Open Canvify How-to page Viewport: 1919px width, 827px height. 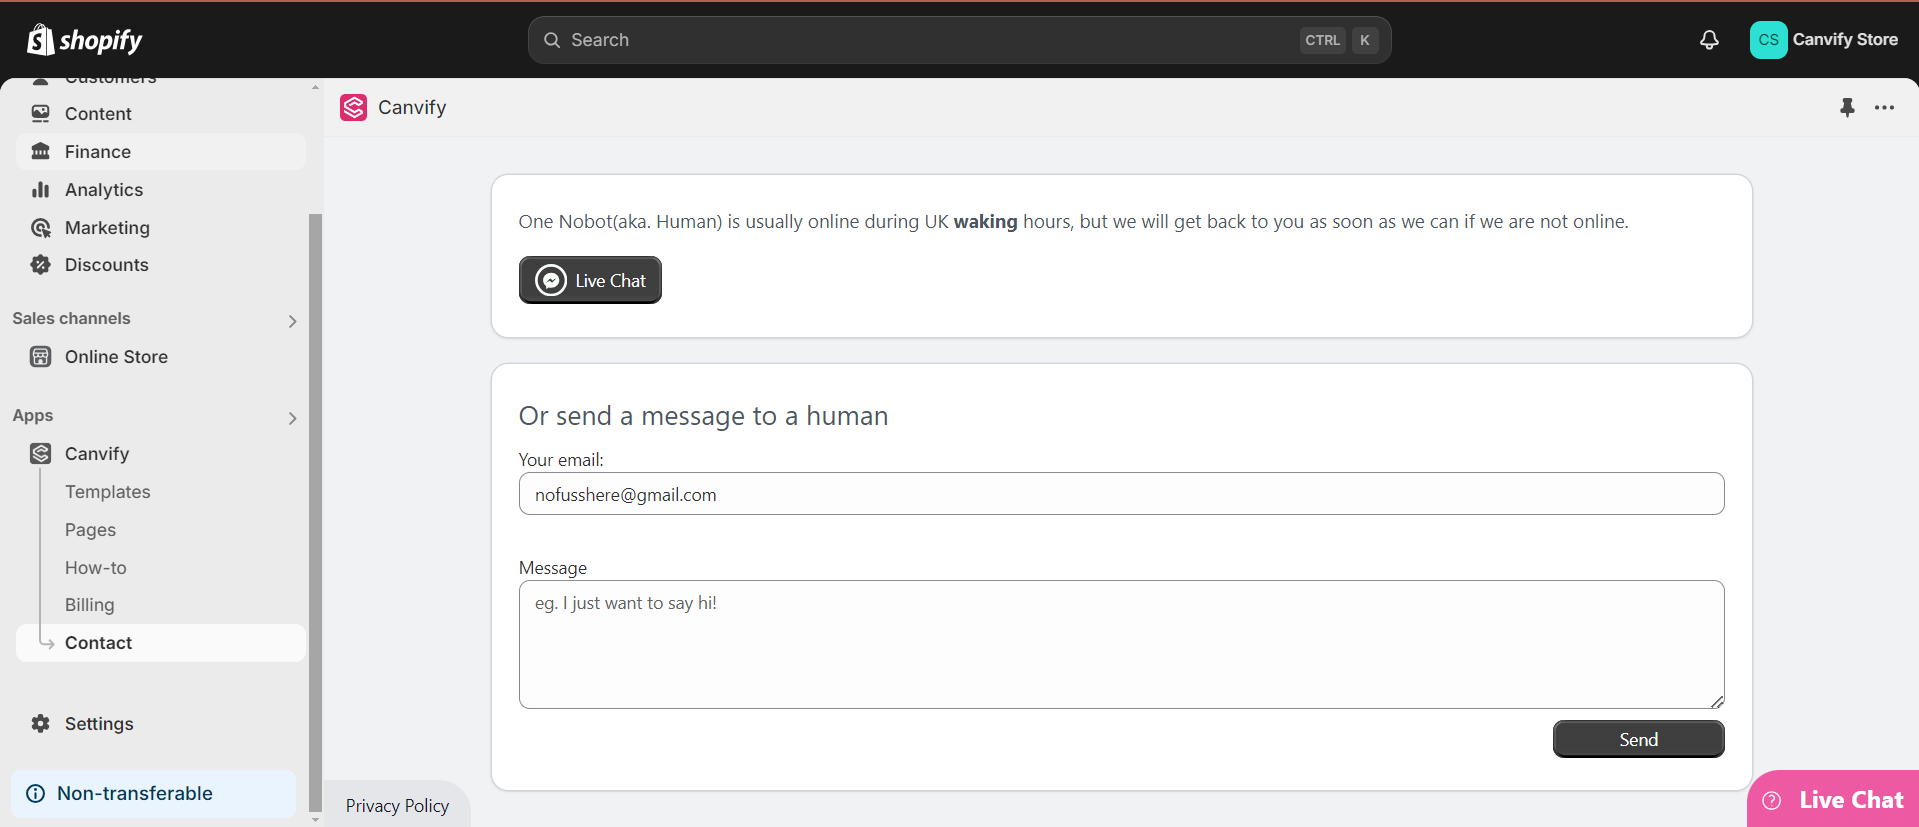click(x=96, y=568)
